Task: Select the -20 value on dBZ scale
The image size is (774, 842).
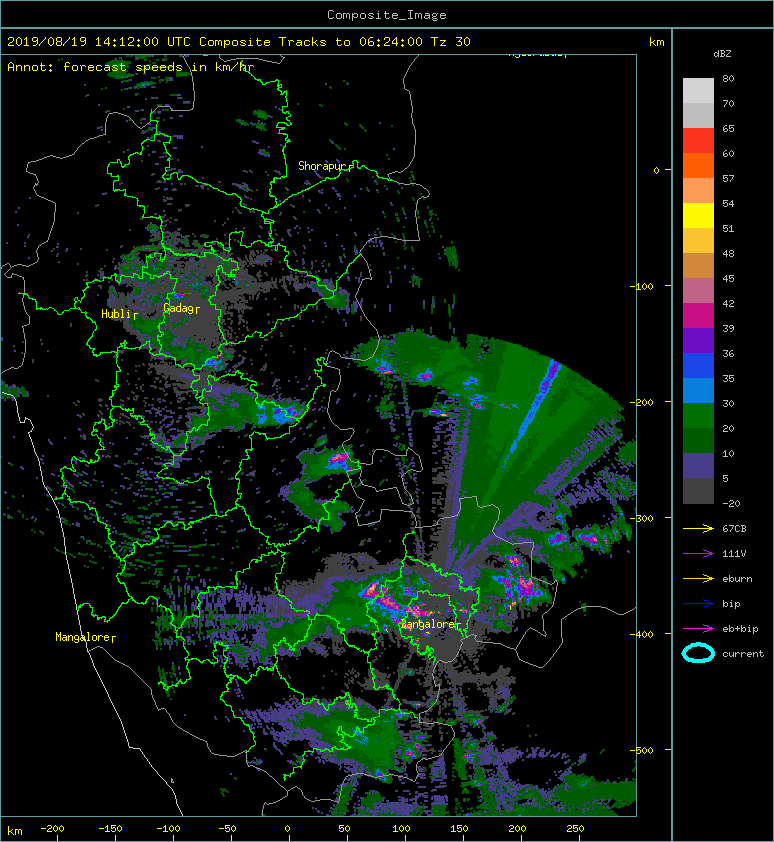Action: pos(731,504)
